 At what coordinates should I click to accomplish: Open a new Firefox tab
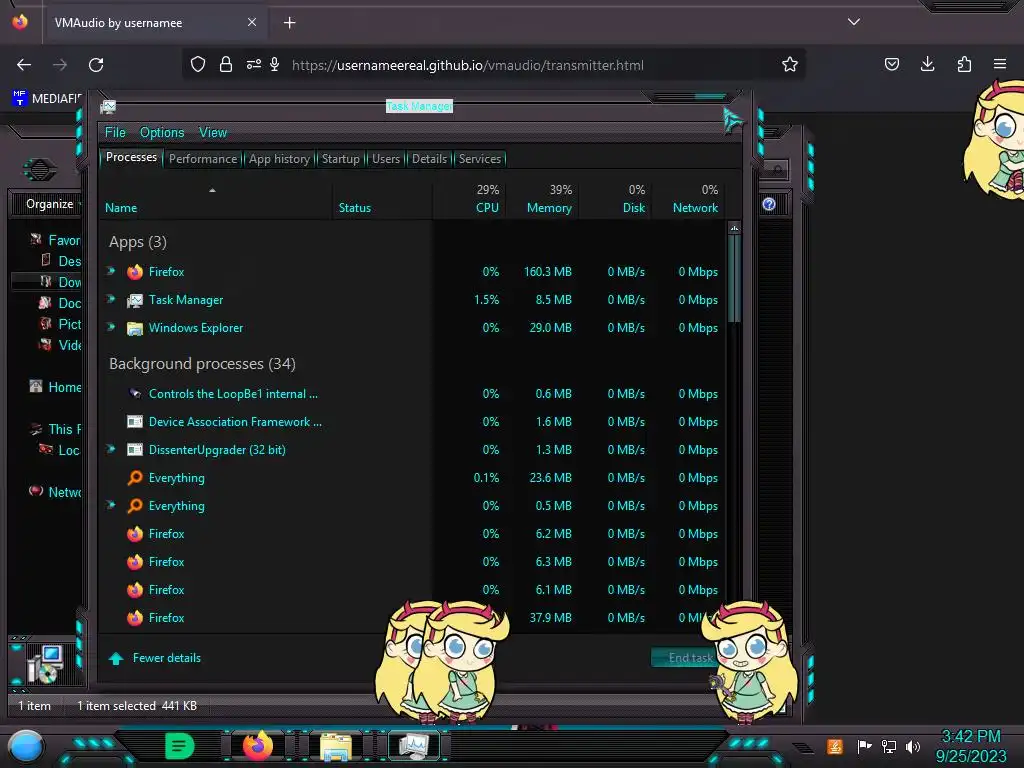point(289,22)
